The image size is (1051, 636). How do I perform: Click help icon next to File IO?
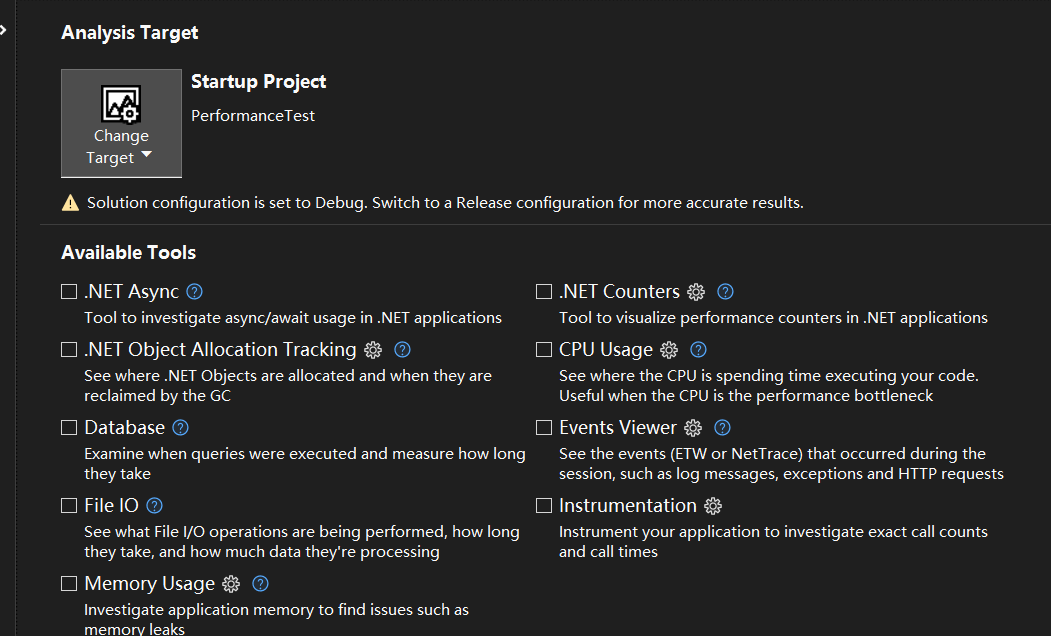pos(154,506)
